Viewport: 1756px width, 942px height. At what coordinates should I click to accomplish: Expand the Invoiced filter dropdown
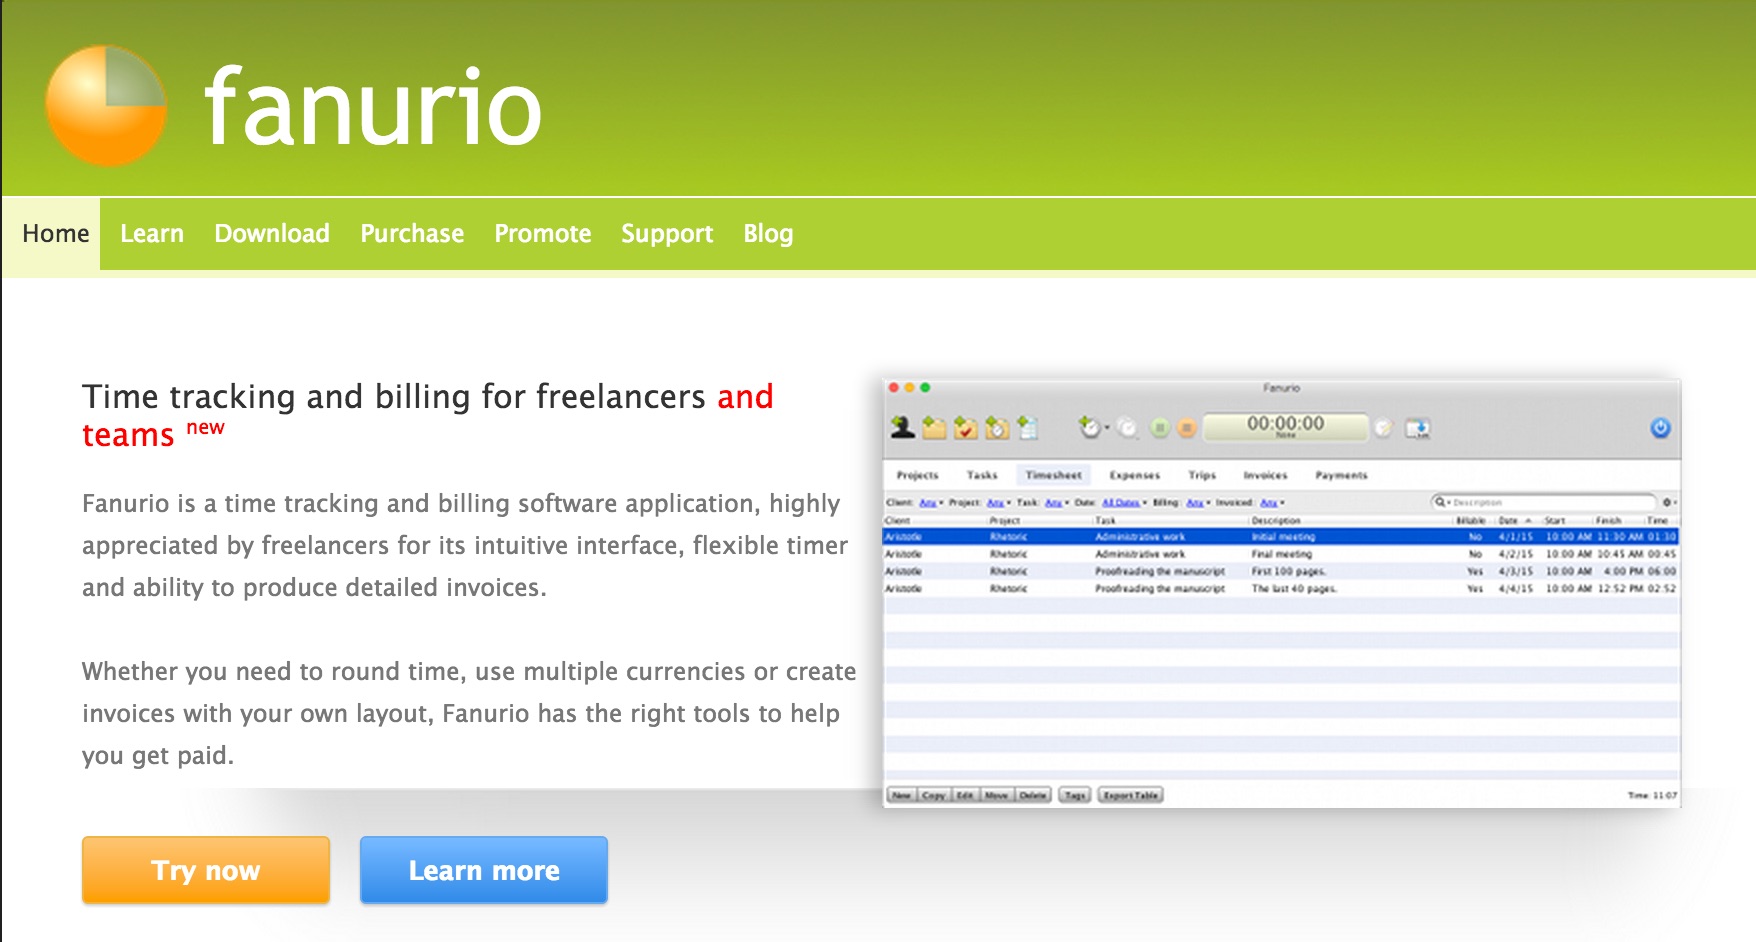click(1271, 503)
